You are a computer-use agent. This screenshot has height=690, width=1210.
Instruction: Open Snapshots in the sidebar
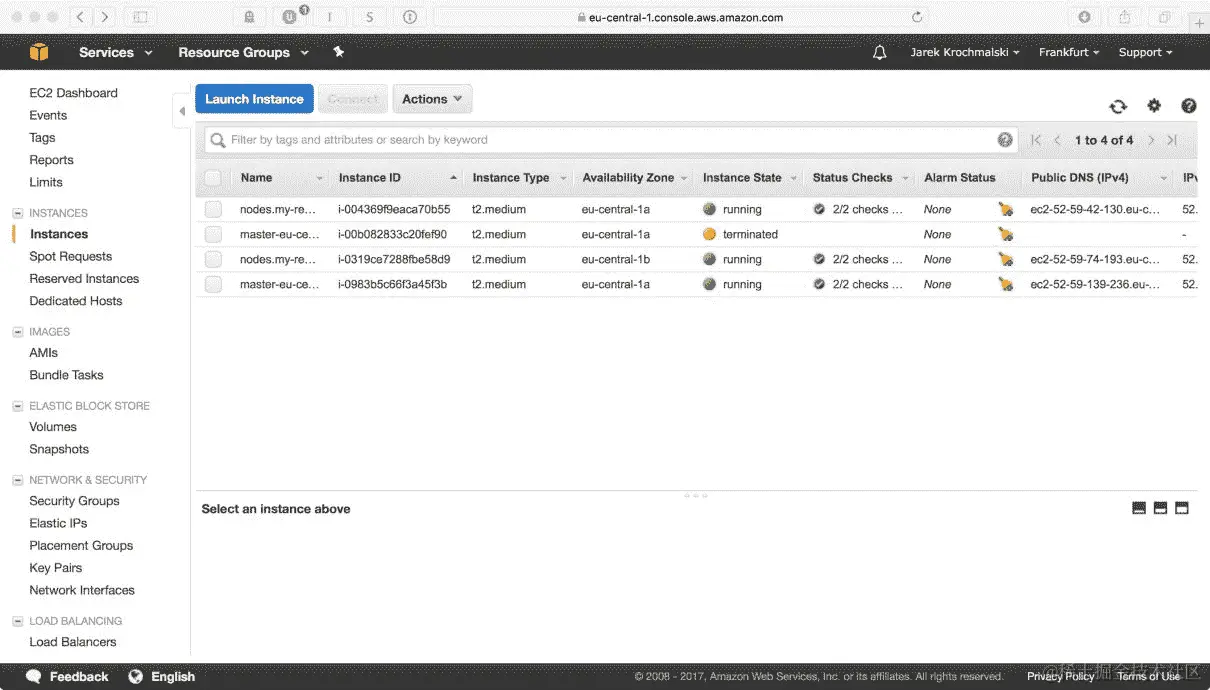[x=59, y=450]
